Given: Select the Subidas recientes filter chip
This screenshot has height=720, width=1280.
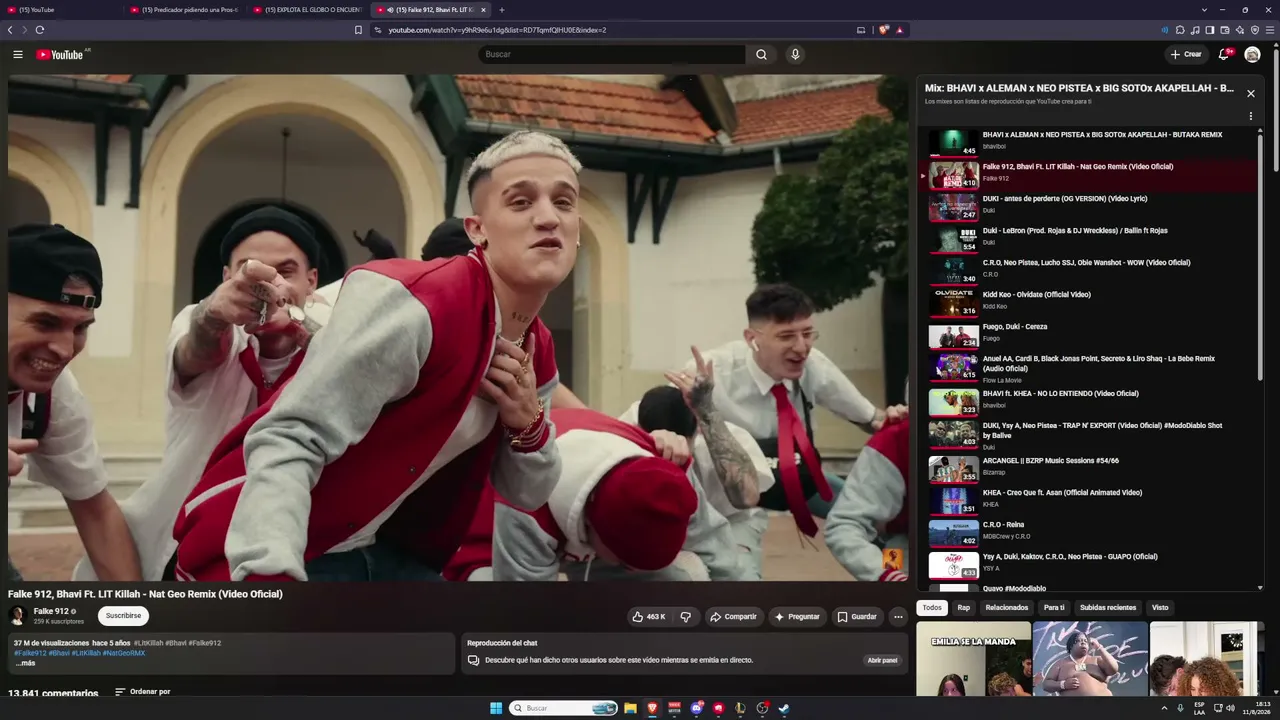Looking at the screenshot, I should coord(1108,607).
